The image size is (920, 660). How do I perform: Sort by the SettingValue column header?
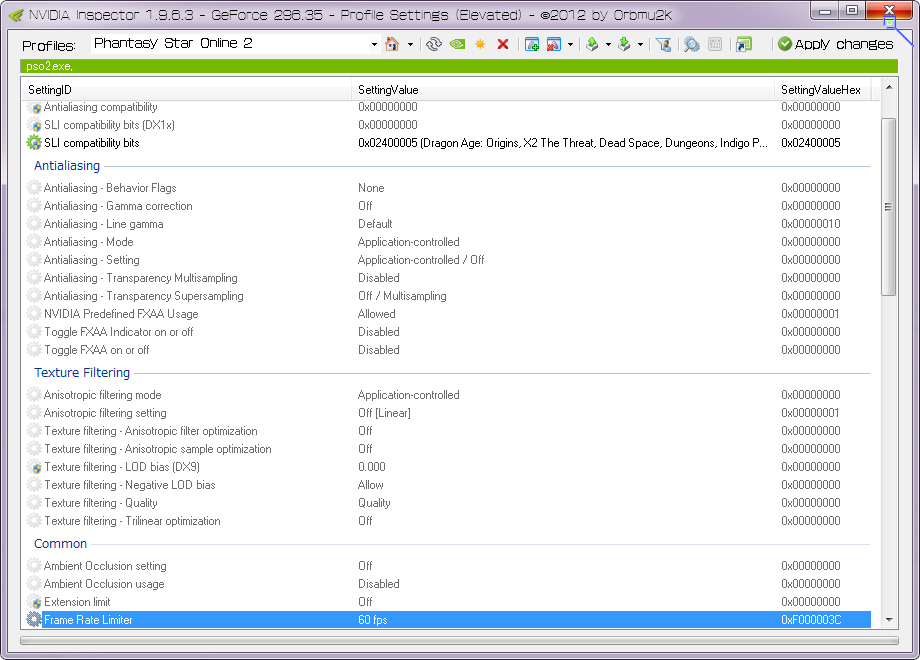coord(563,90)
